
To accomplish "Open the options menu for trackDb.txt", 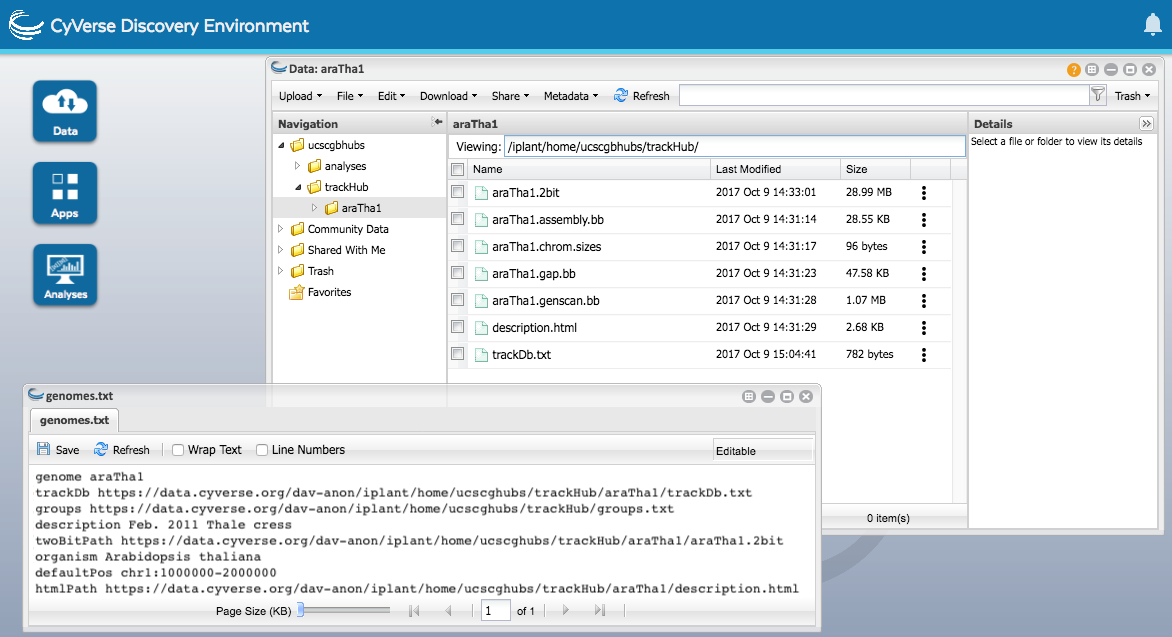I will pyautogui.click(x=924, y=355).
